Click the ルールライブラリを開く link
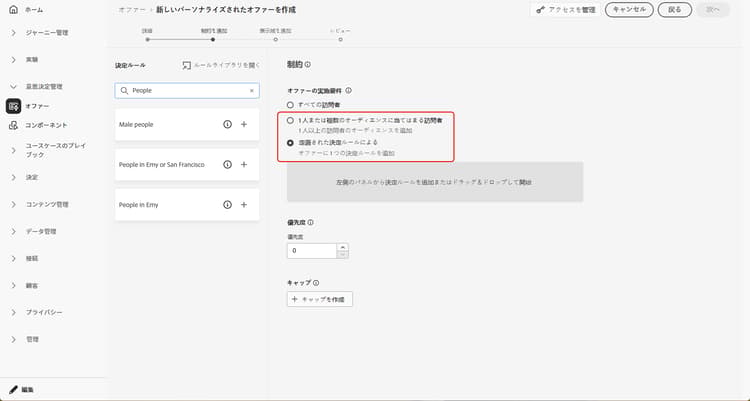750x401 pixels. pos(221,65)
